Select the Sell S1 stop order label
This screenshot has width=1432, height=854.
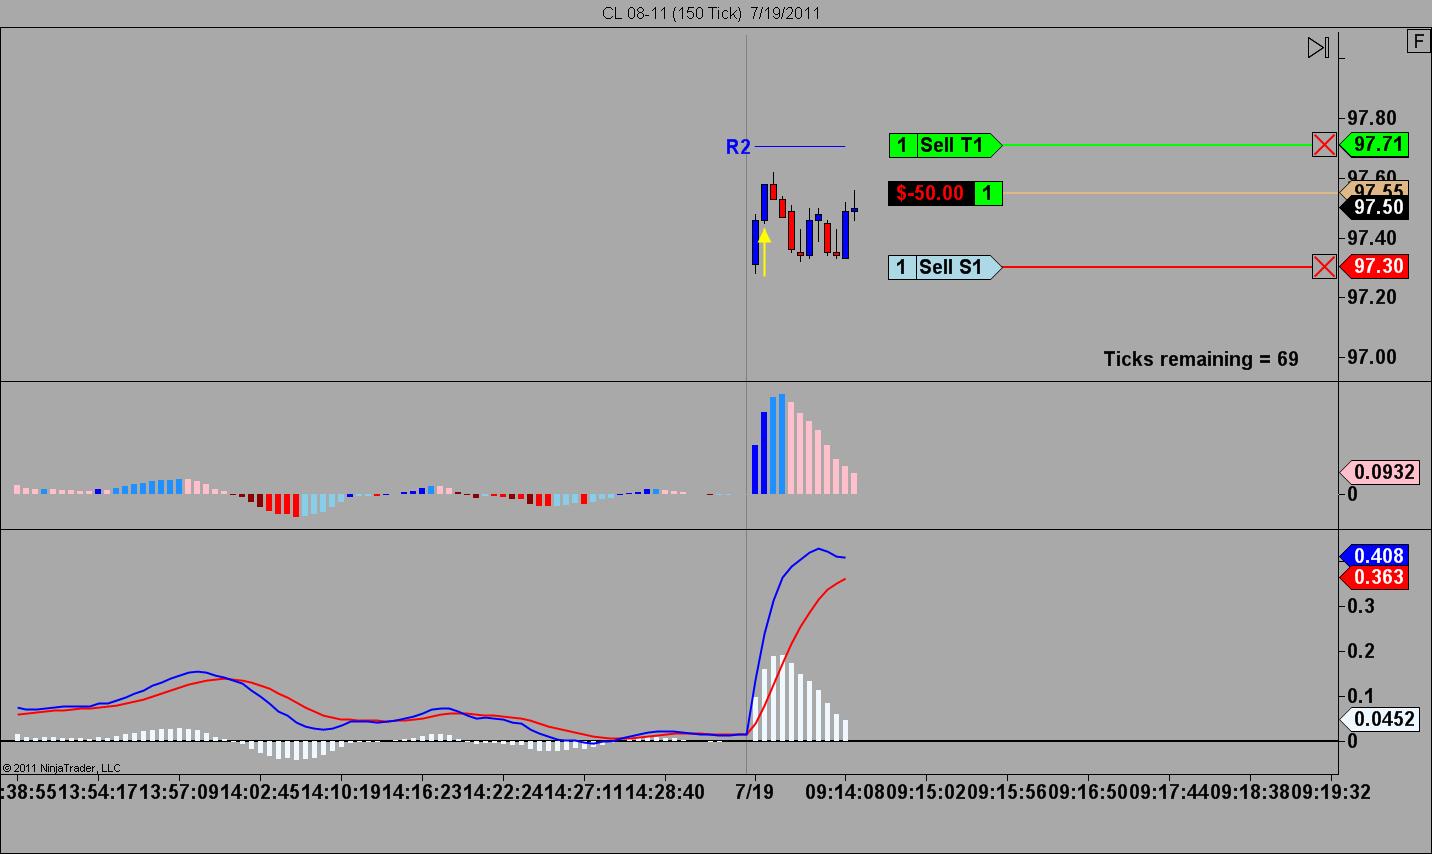coord(944,267)
